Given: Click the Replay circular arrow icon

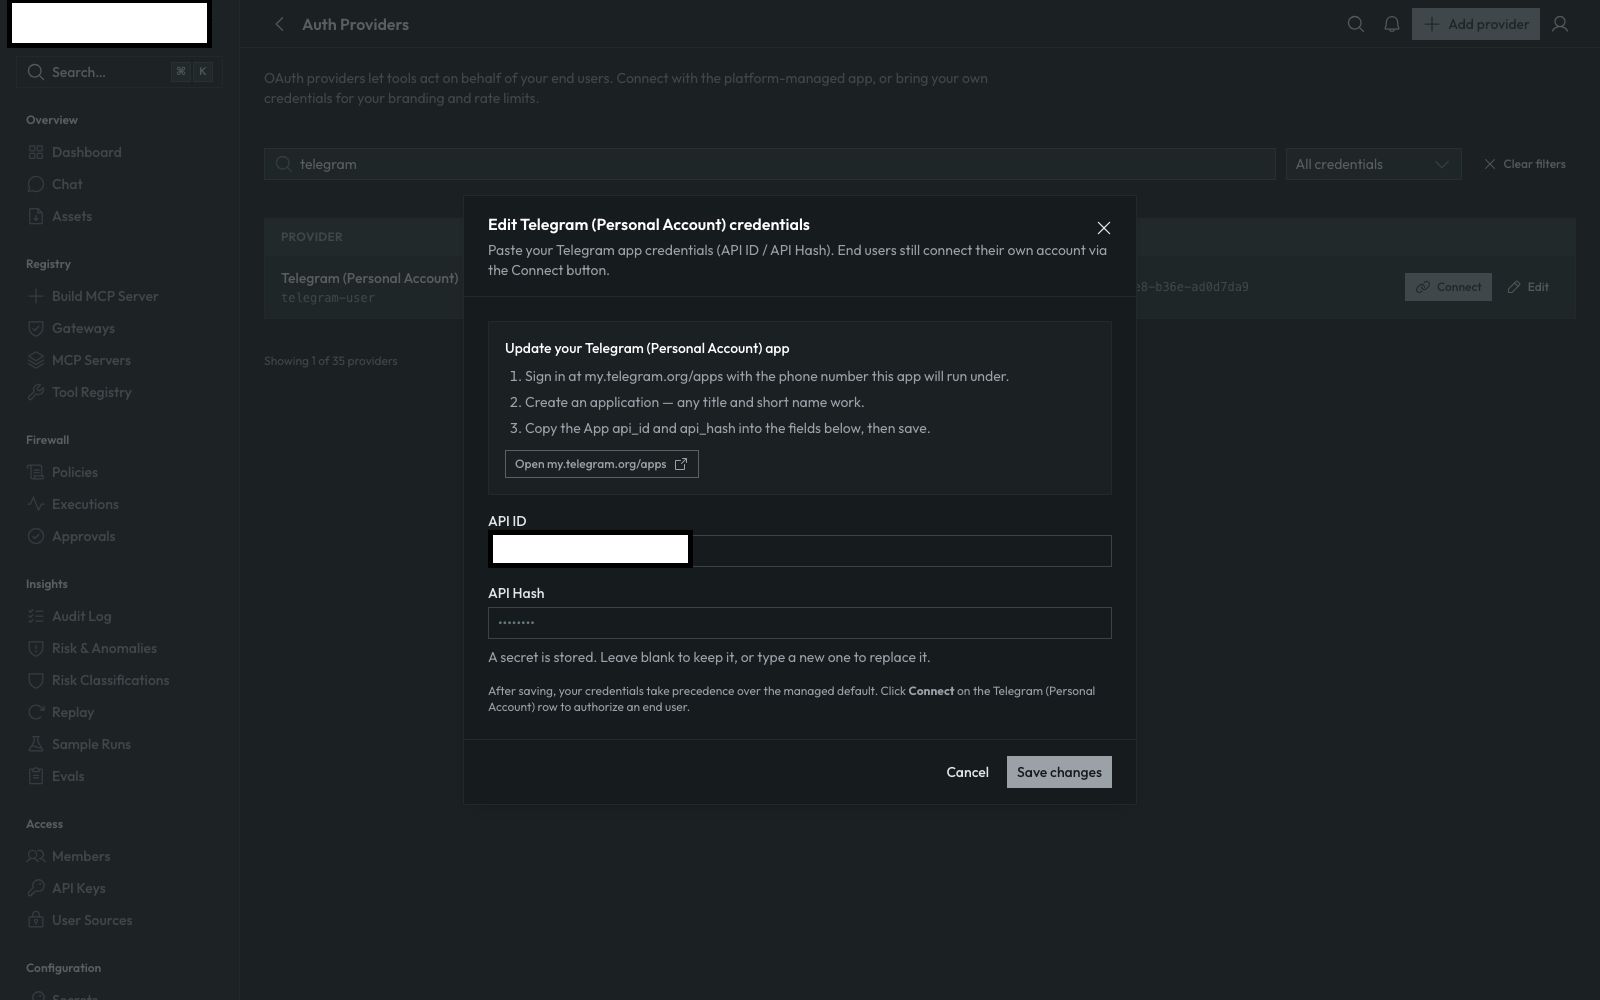Looking at the screenshot, I should [36, 712].
